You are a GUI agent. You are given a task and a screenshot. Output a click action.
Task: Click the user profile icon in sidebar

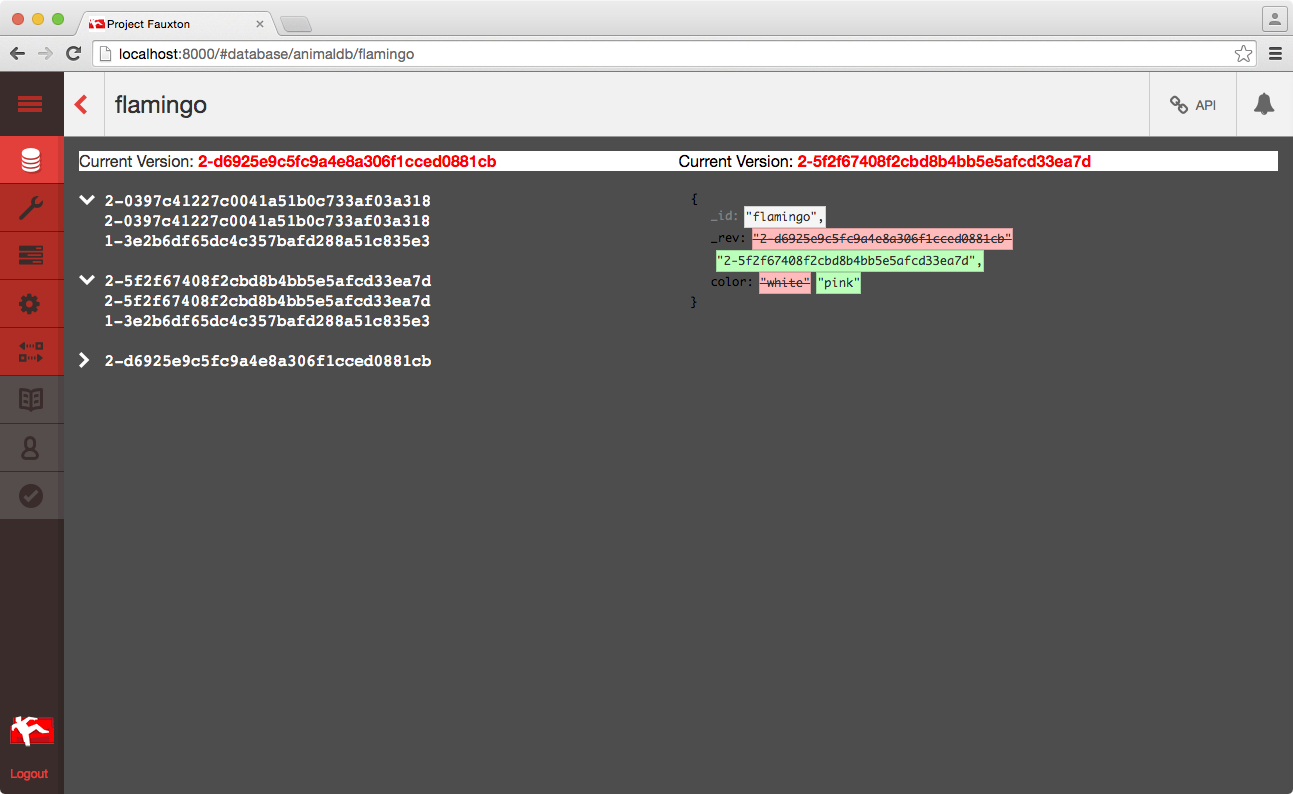click(31, 448)
